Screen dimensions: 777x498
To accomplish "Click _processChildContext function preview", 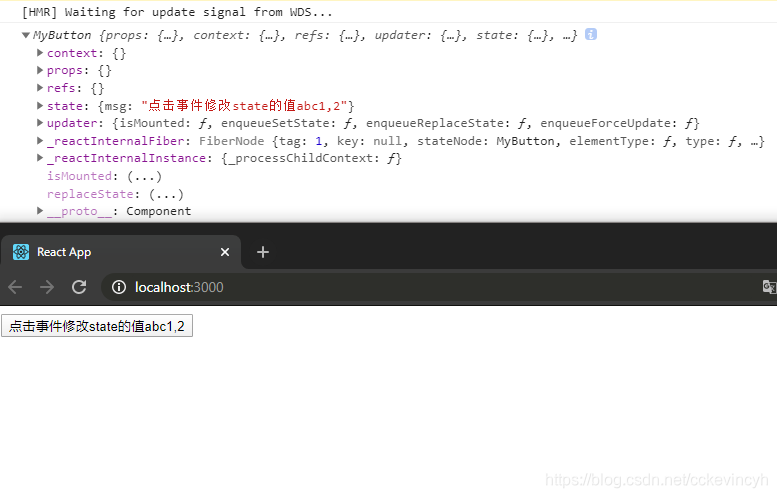I will point(312,158).
